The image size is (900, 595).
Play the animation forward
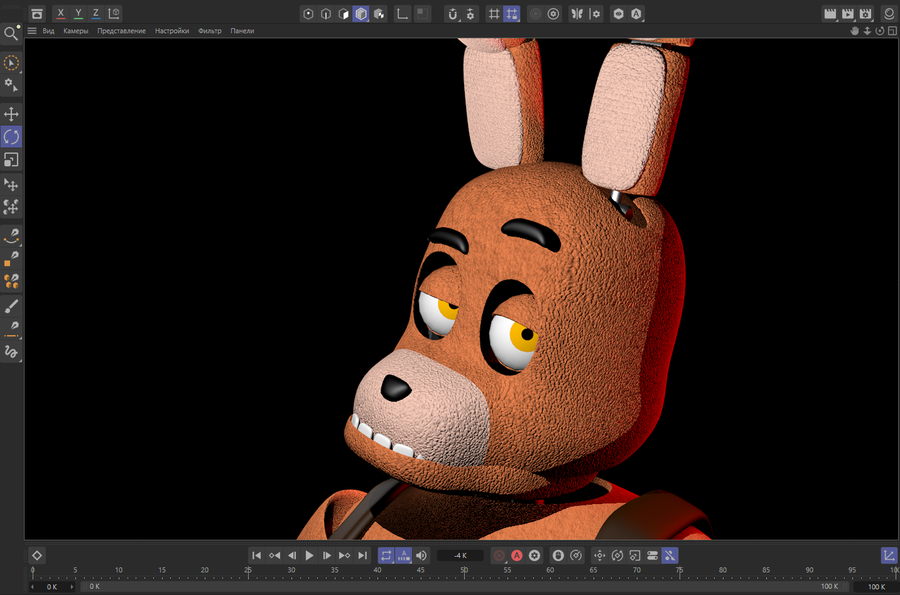coord(309,555)
